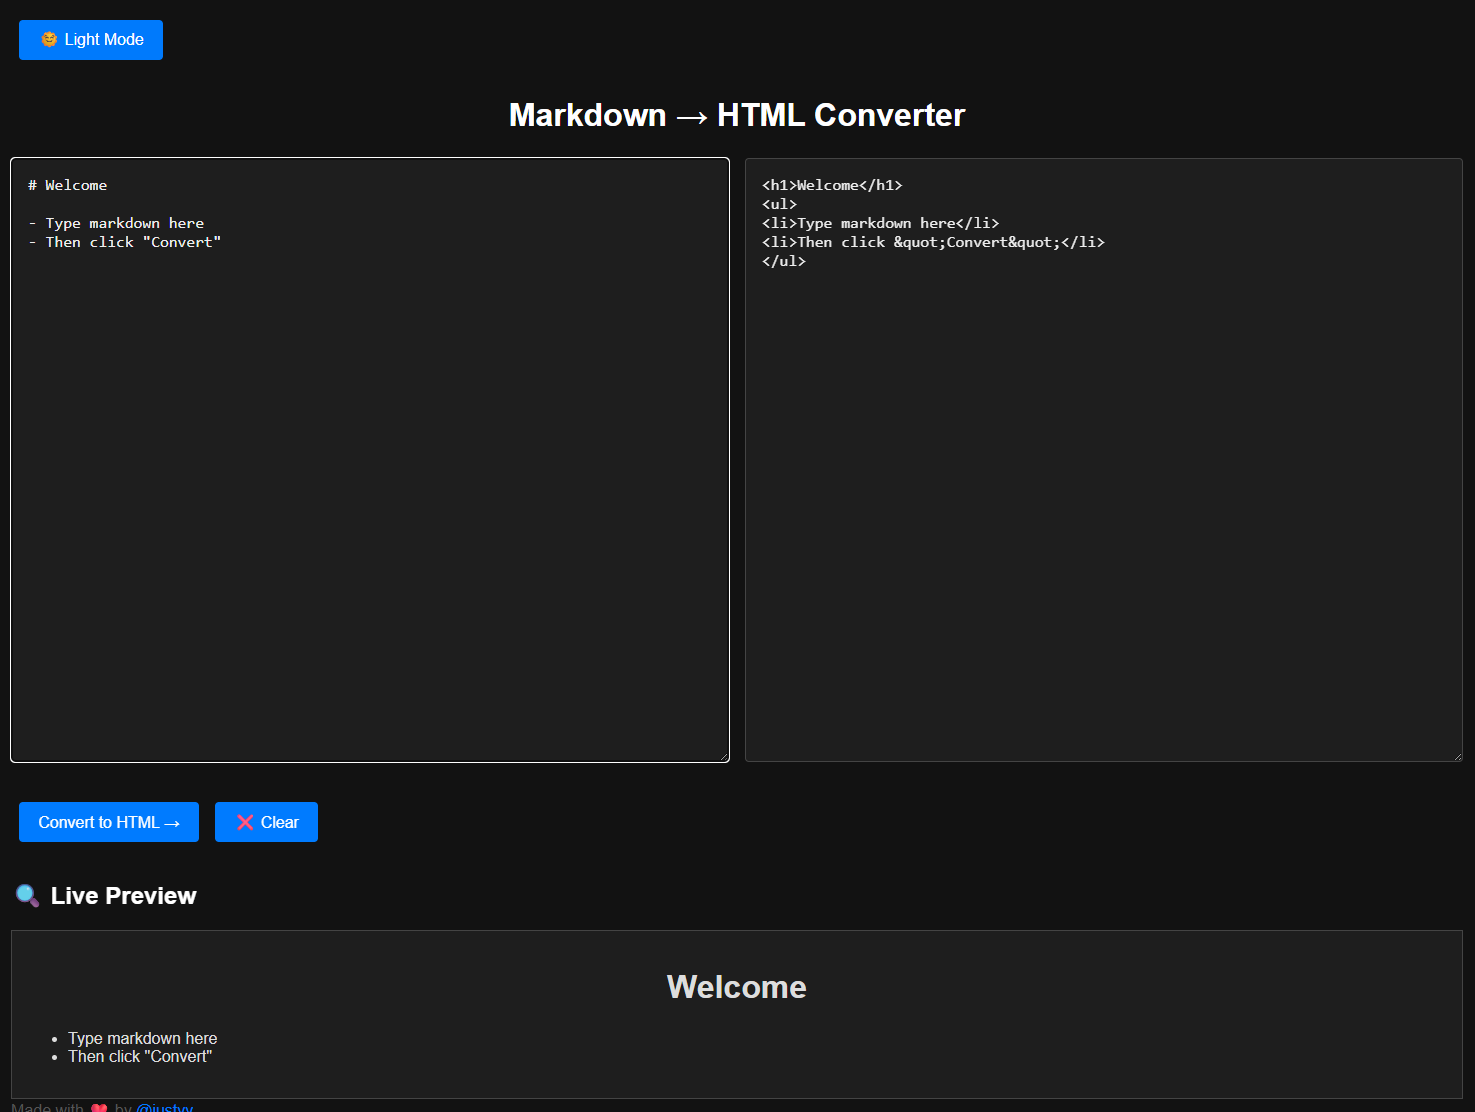1475x1112 pixels.
Task: Focus the markdown input text area
Action: click(370, 460)
